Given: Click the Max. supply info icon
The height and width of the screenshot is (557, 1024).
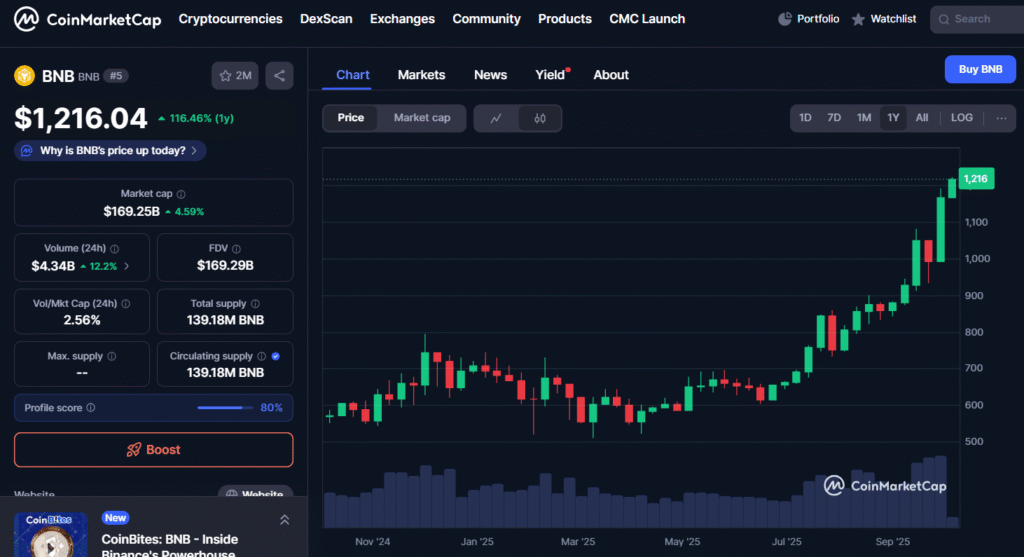Looking at the screenshot, I should (112, 357).
